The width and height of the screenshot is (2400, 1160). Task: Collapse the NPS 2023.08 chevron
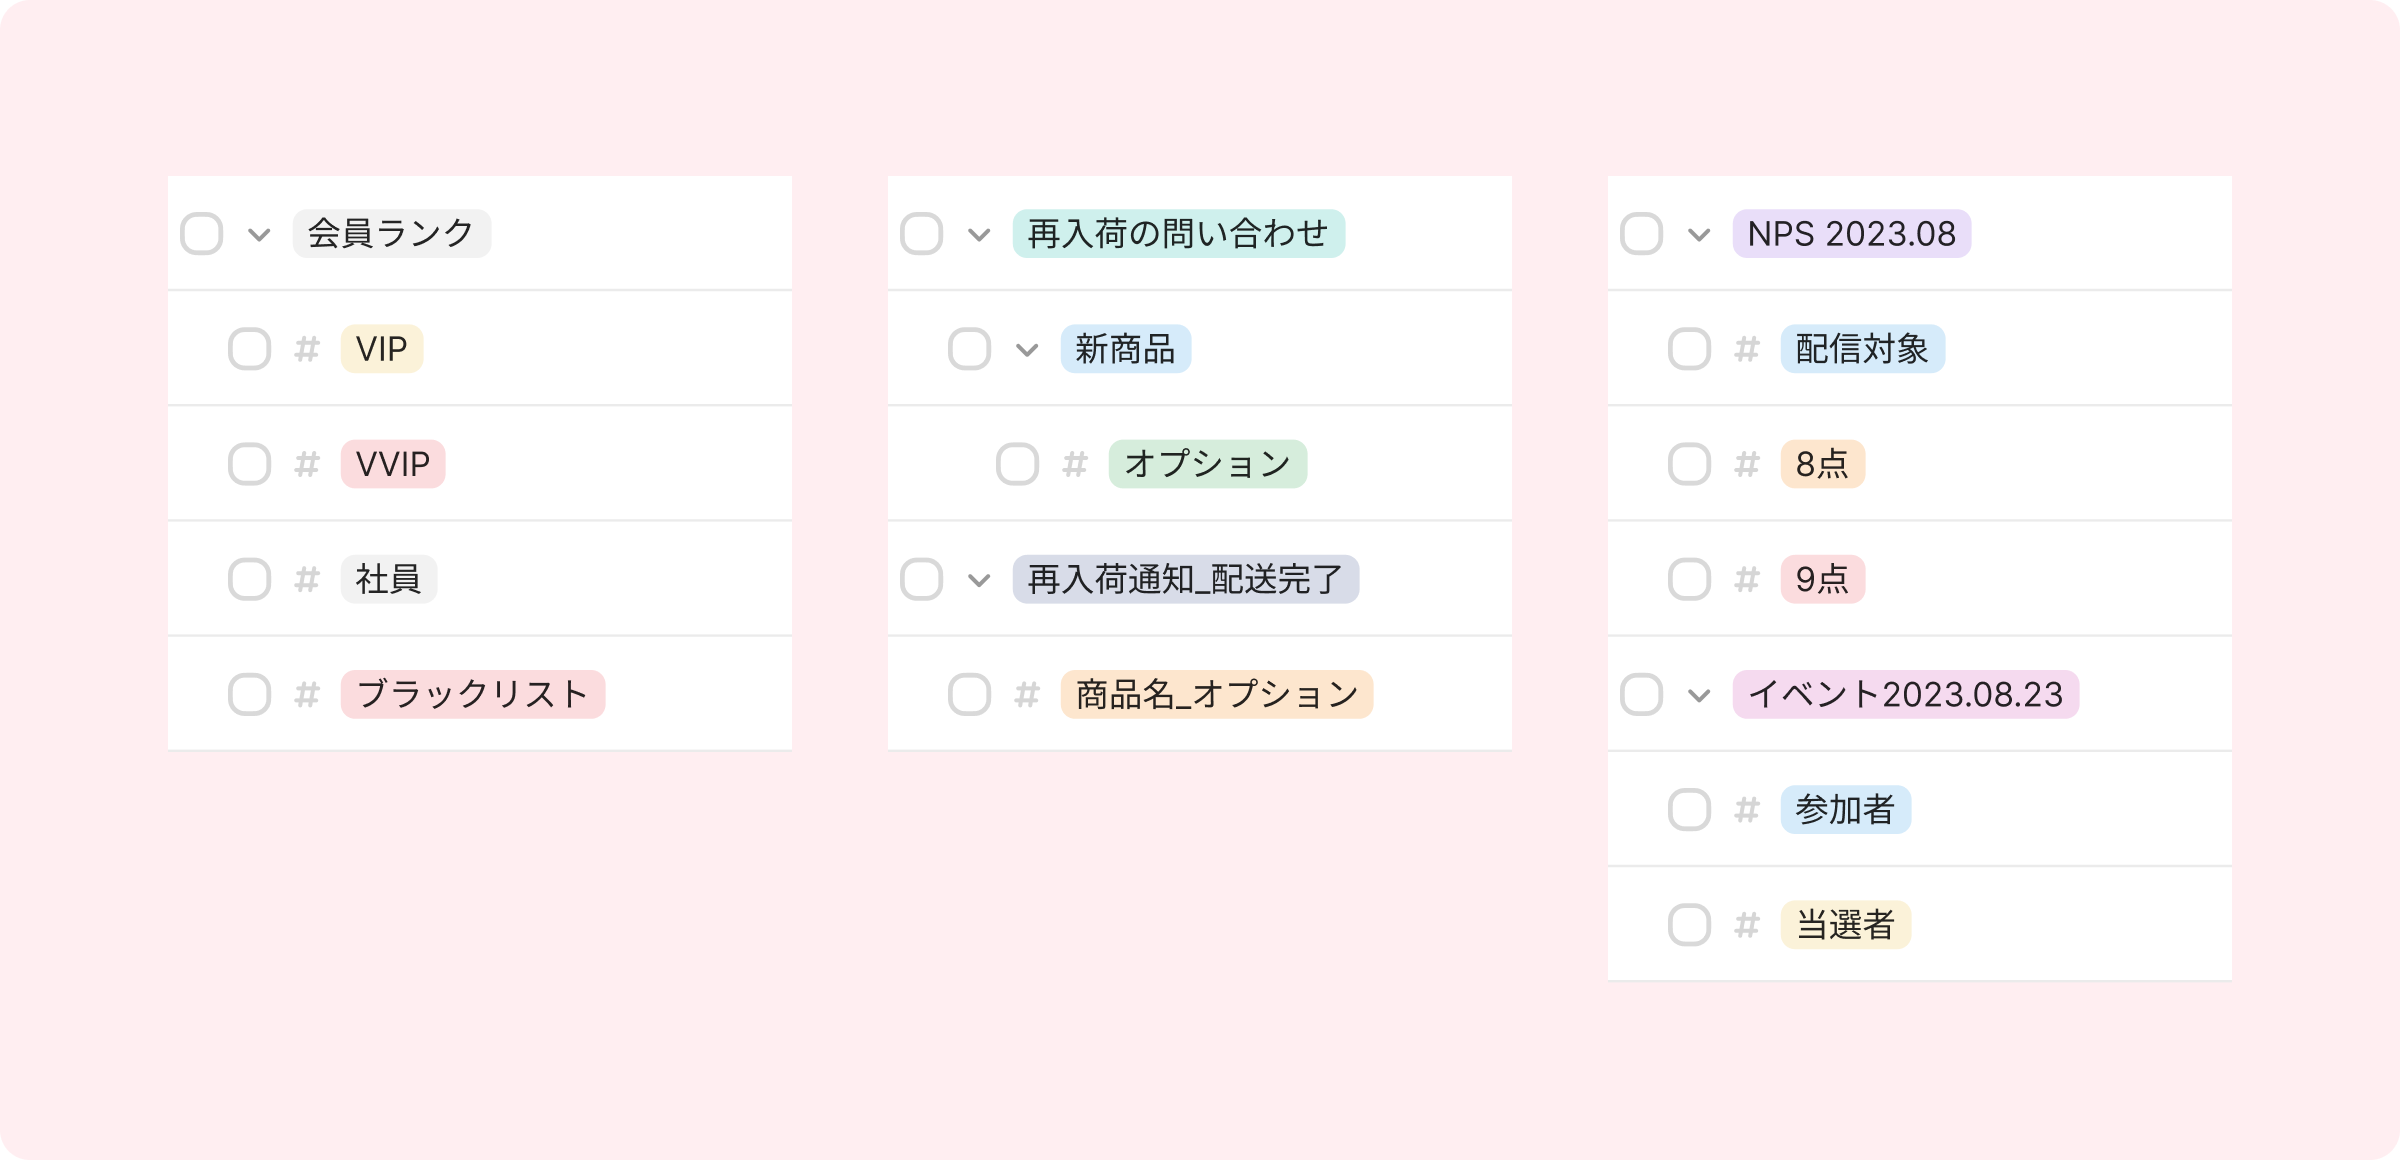[1699, 235]
